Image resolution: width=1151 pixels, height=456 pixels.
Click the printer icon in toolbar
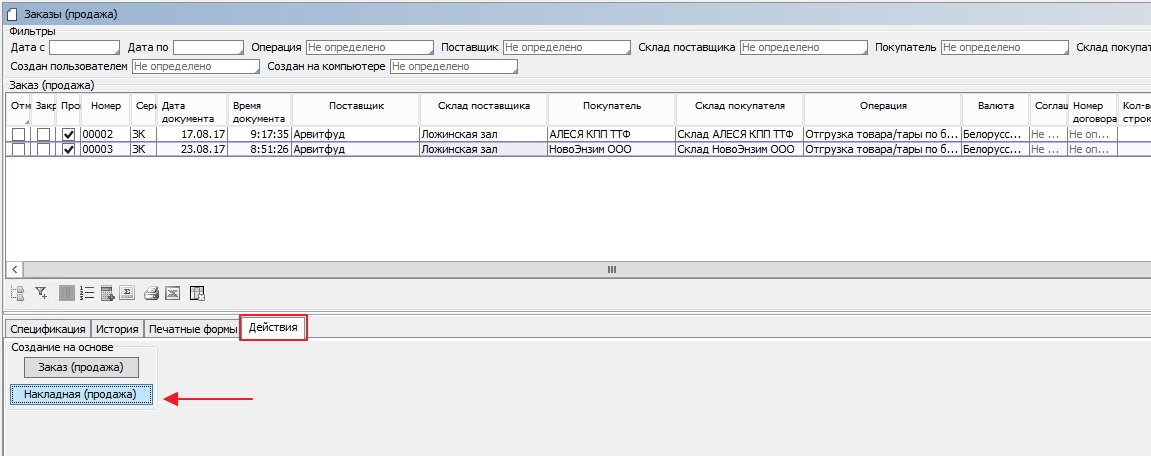152,293
